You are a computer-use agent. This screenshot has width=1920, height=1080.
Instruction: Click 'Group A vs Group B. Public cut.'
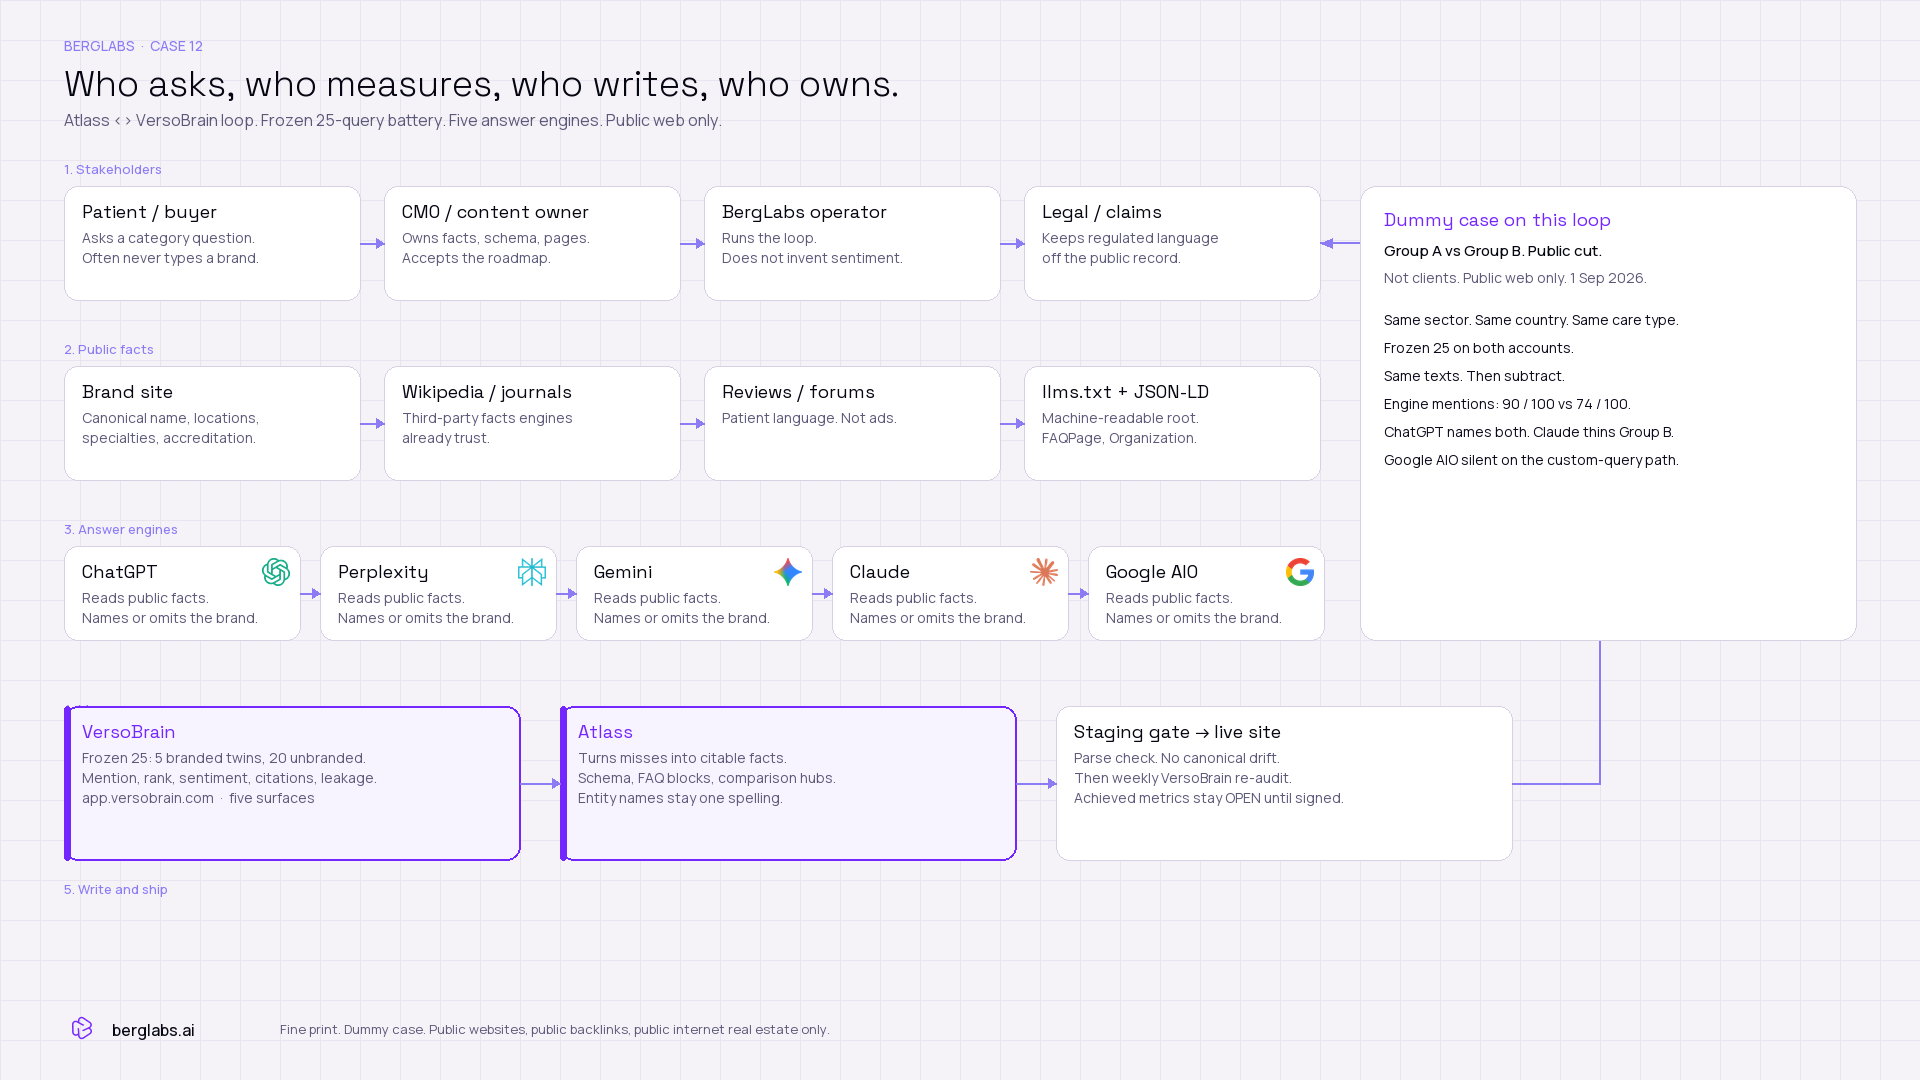click(1493, 251)
